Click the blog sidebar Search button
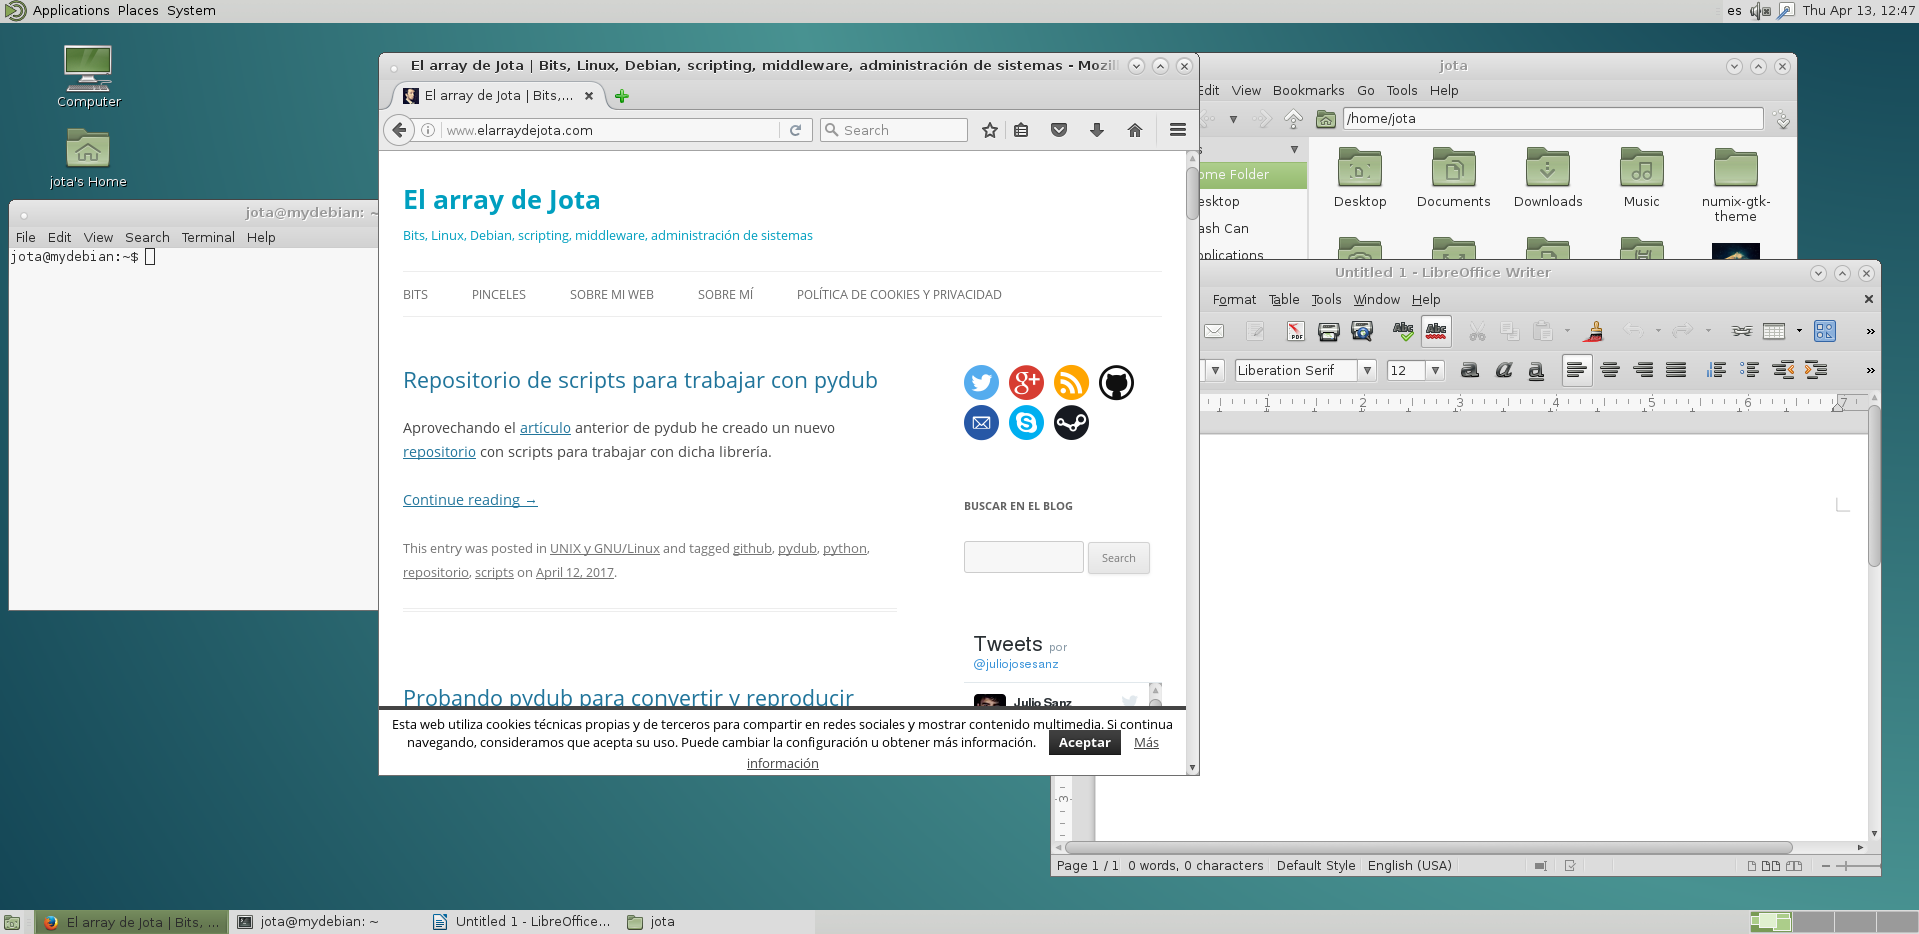The image size is (1919, 934). point(1118,558)
